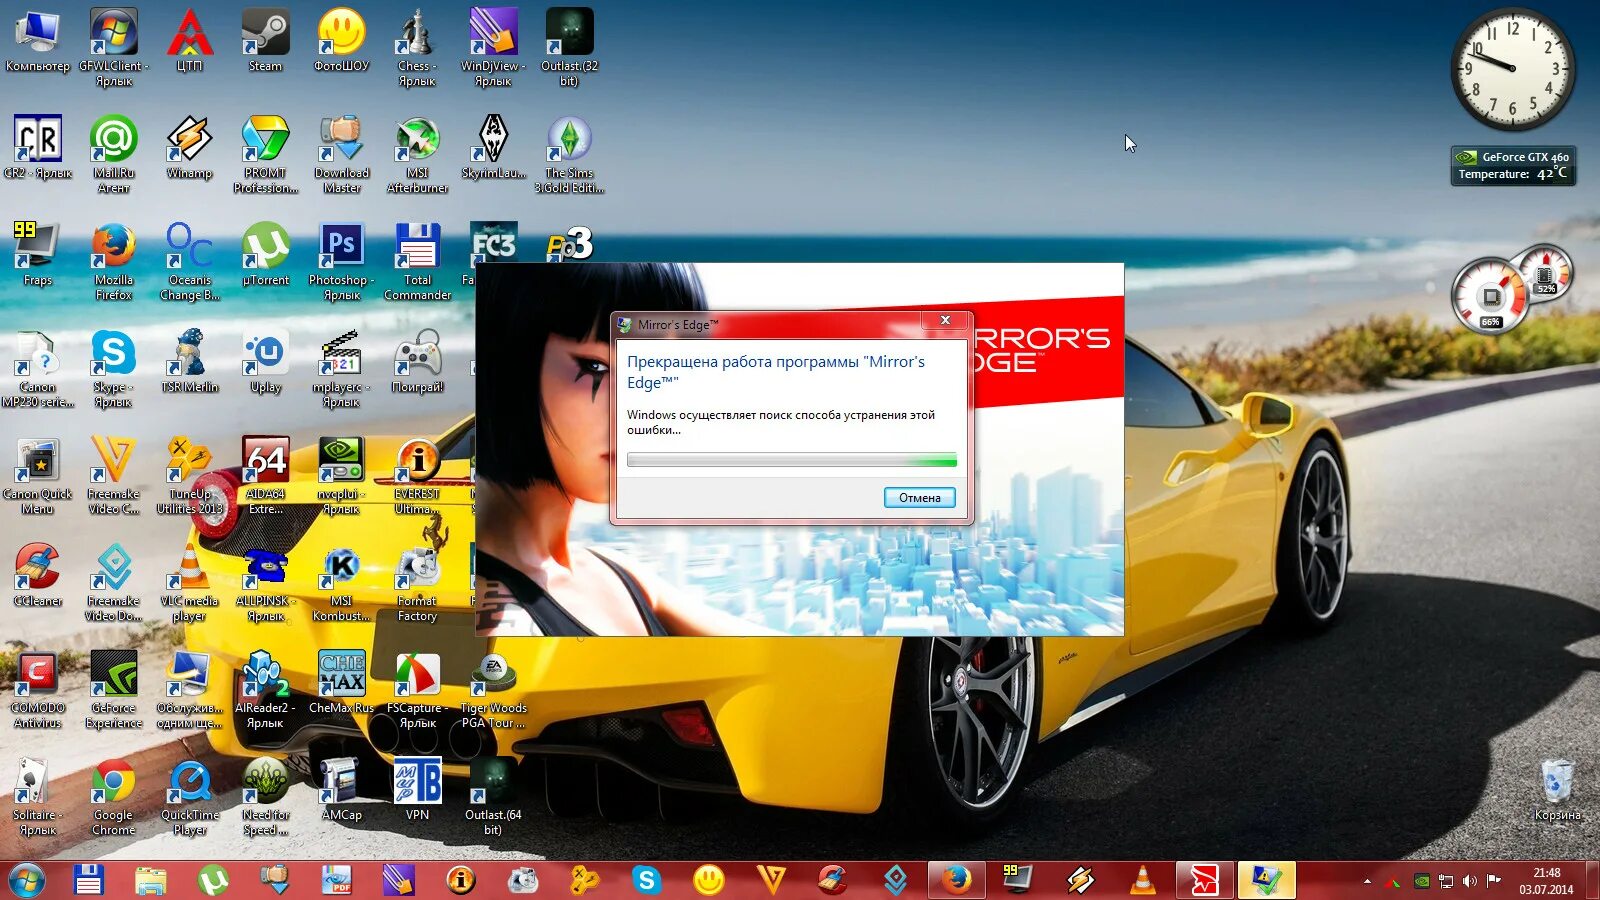The width and height of the screenshot is (1600, 900).
Task: Select the CCleaner desktop icon
Action: 38,575
